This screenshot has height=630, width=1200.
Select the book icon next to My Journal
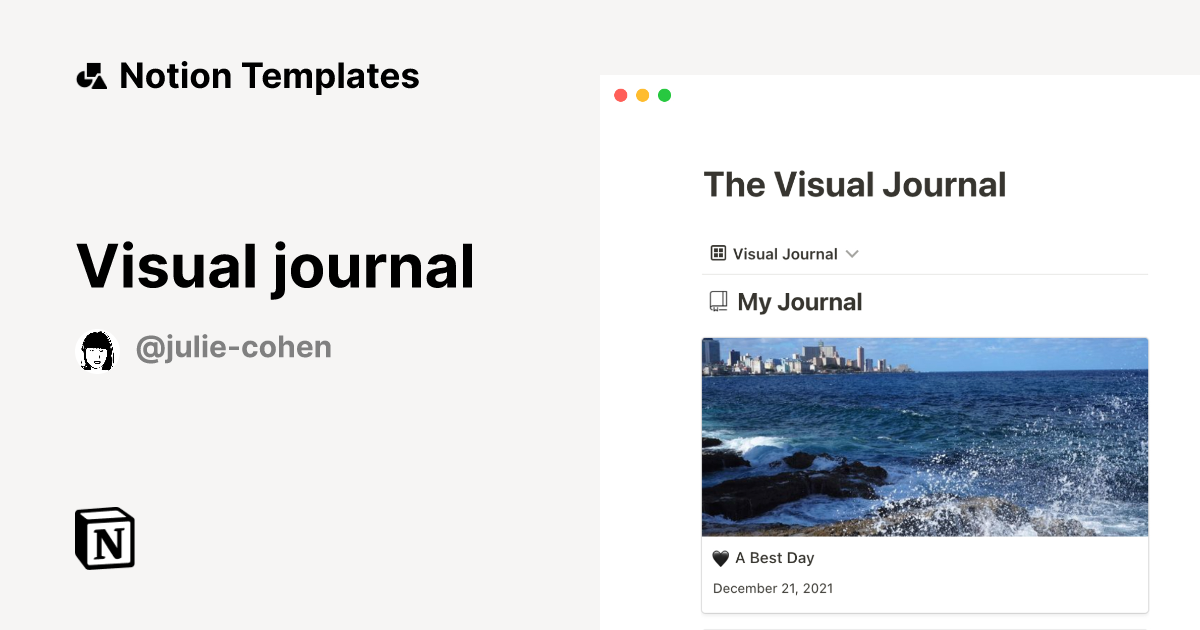pyautogui.click(x=717, y=300)
